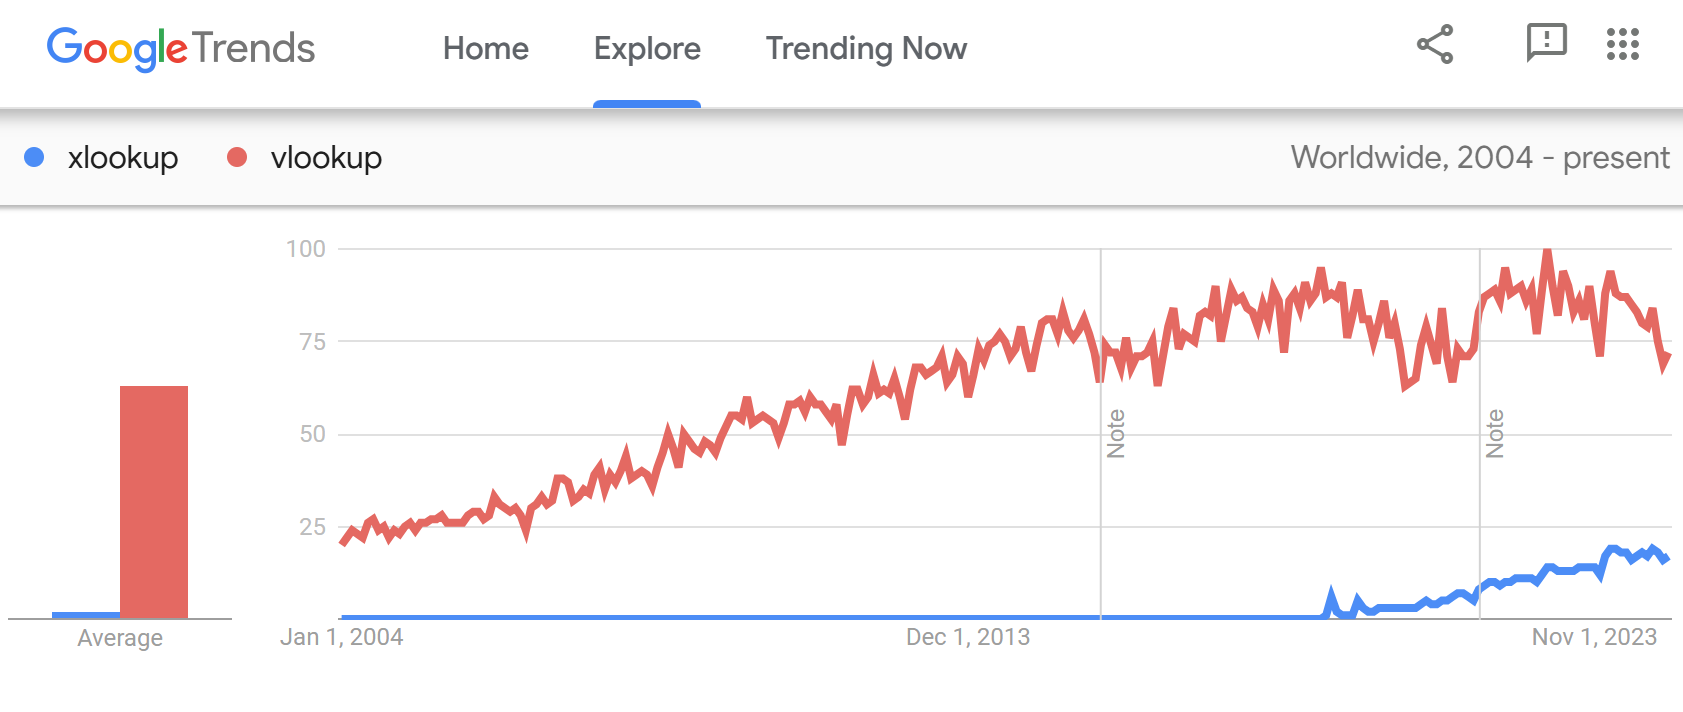Click the blue xlookup legend dot
Screen dimensions: 1683x712
pyautogui.click(x=33, y=157)
